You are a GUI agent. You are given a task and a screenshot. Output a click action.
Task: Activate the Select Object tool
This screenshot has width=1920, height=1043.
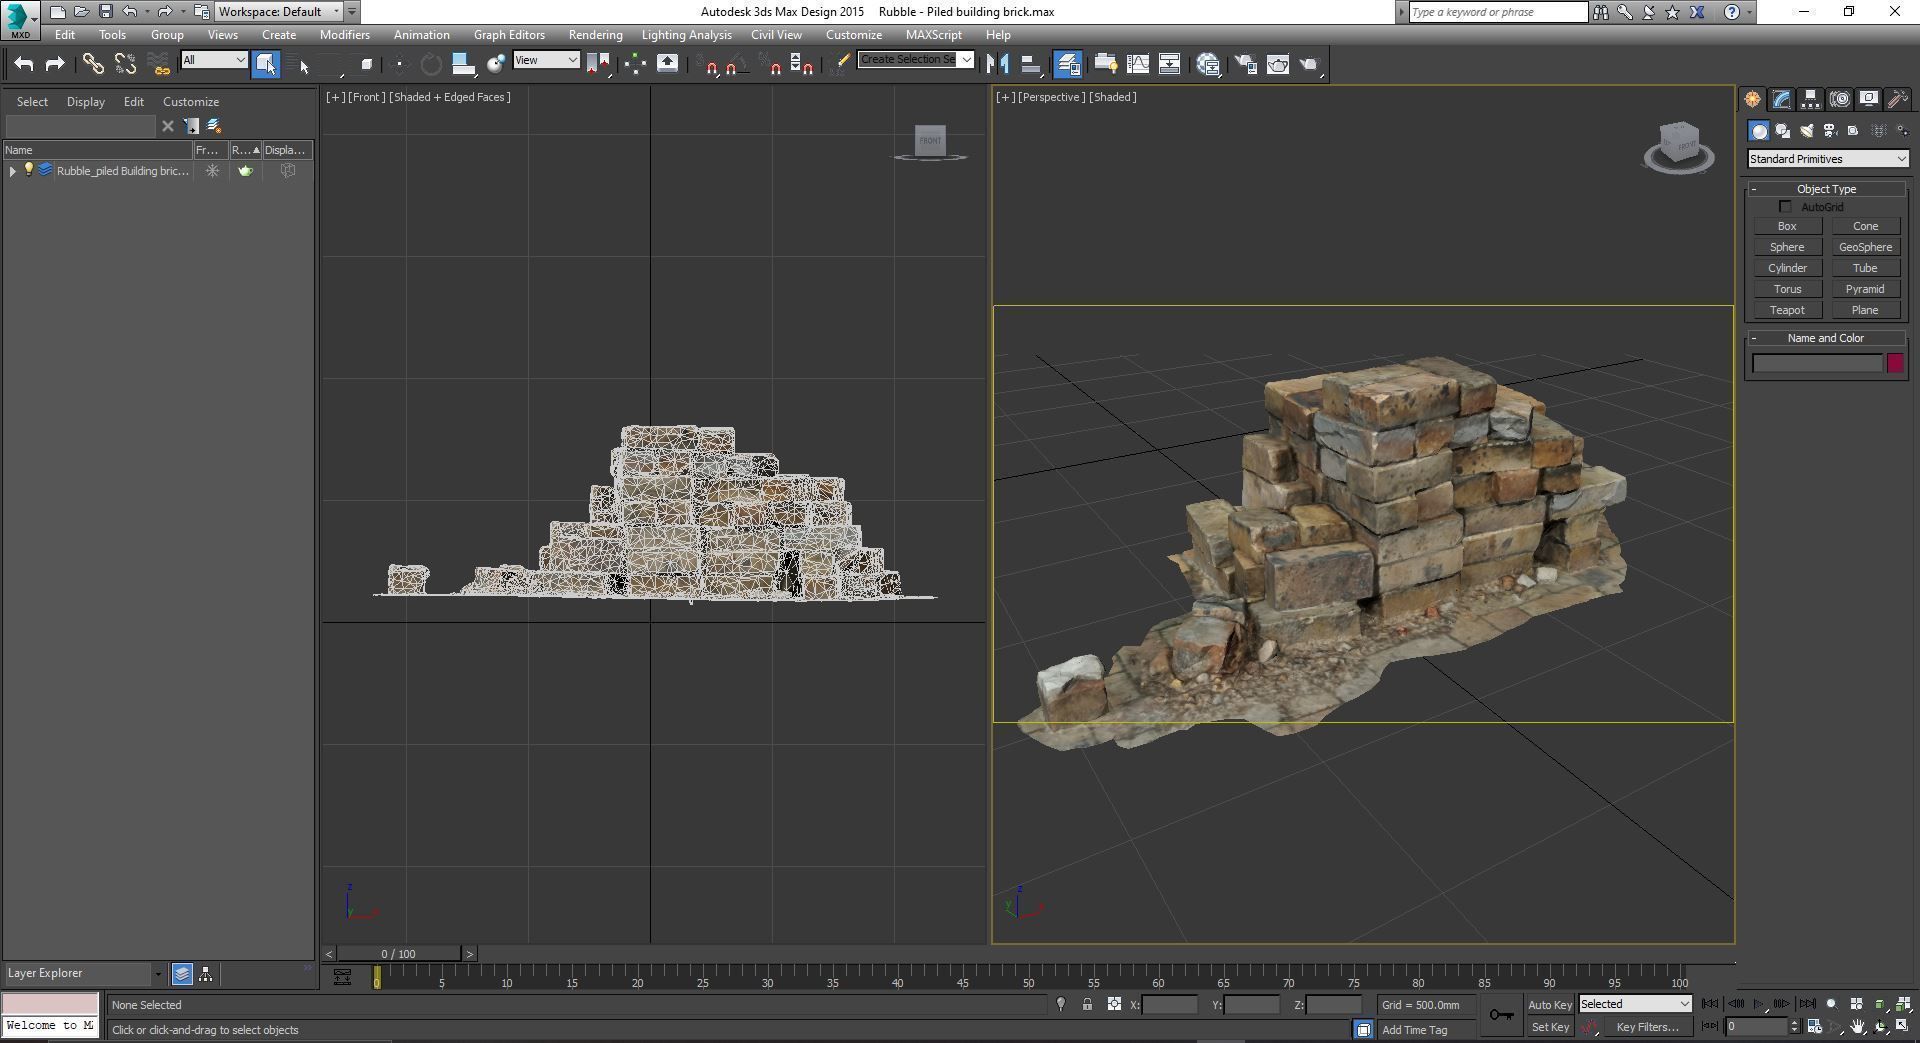pos(266,64)
